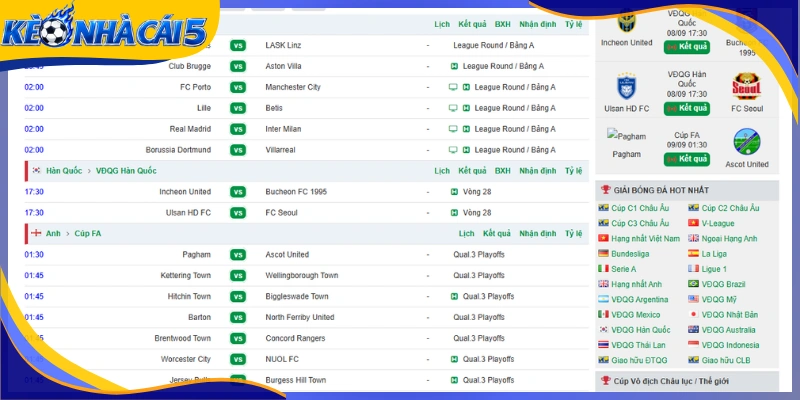Click the TV icon in Borussia Dortmund row
800x400 pixels.
tap(453, 150)
